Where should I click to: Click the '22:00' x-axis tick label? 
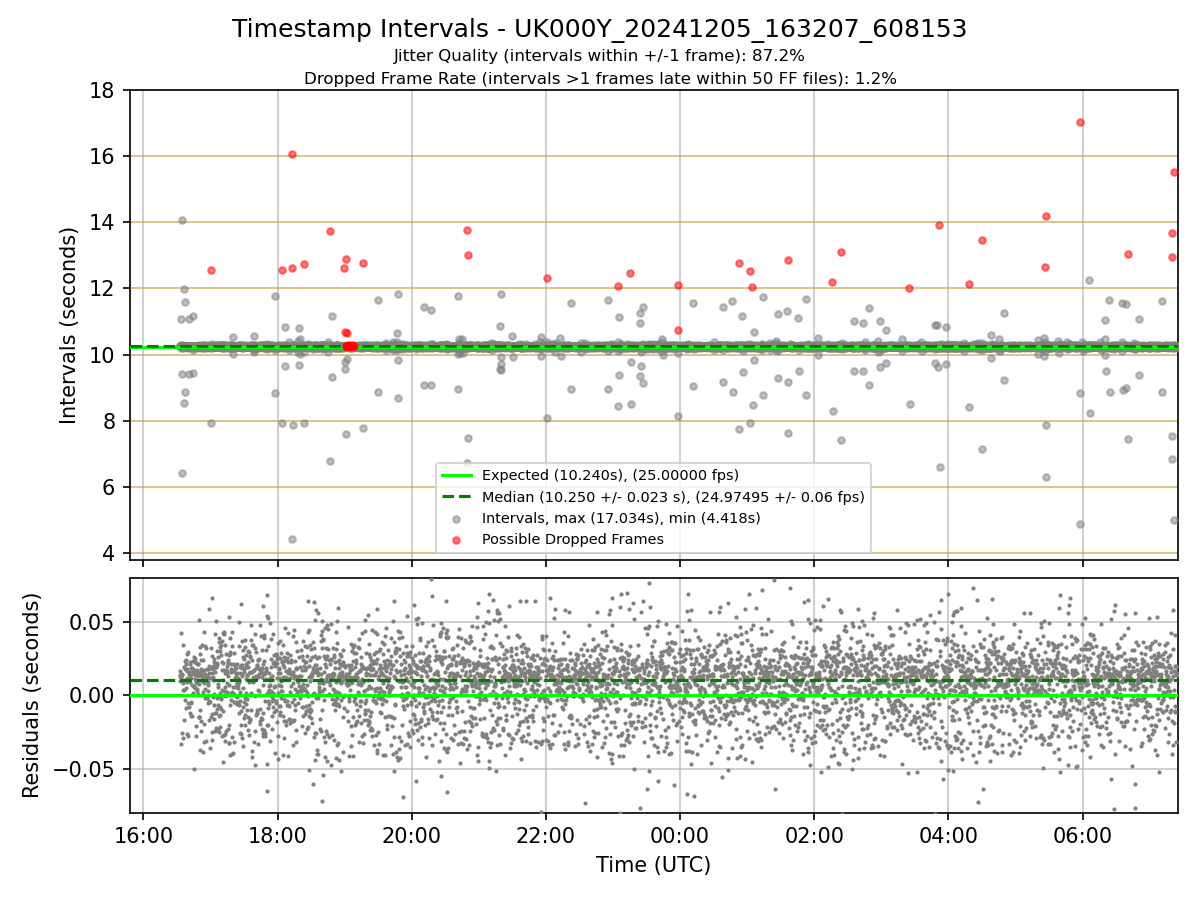545,834
